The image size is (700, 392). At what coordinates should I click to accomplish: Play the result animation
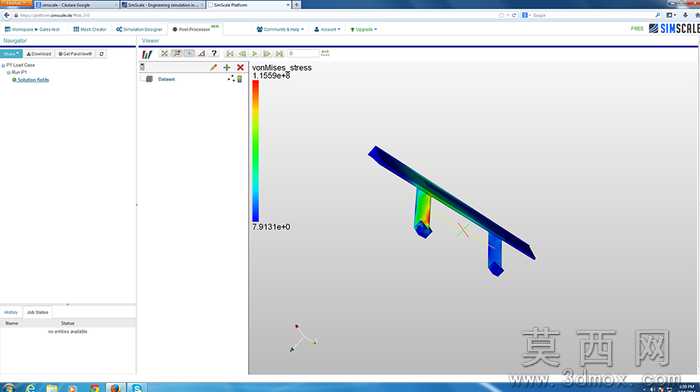coord(254,54)
